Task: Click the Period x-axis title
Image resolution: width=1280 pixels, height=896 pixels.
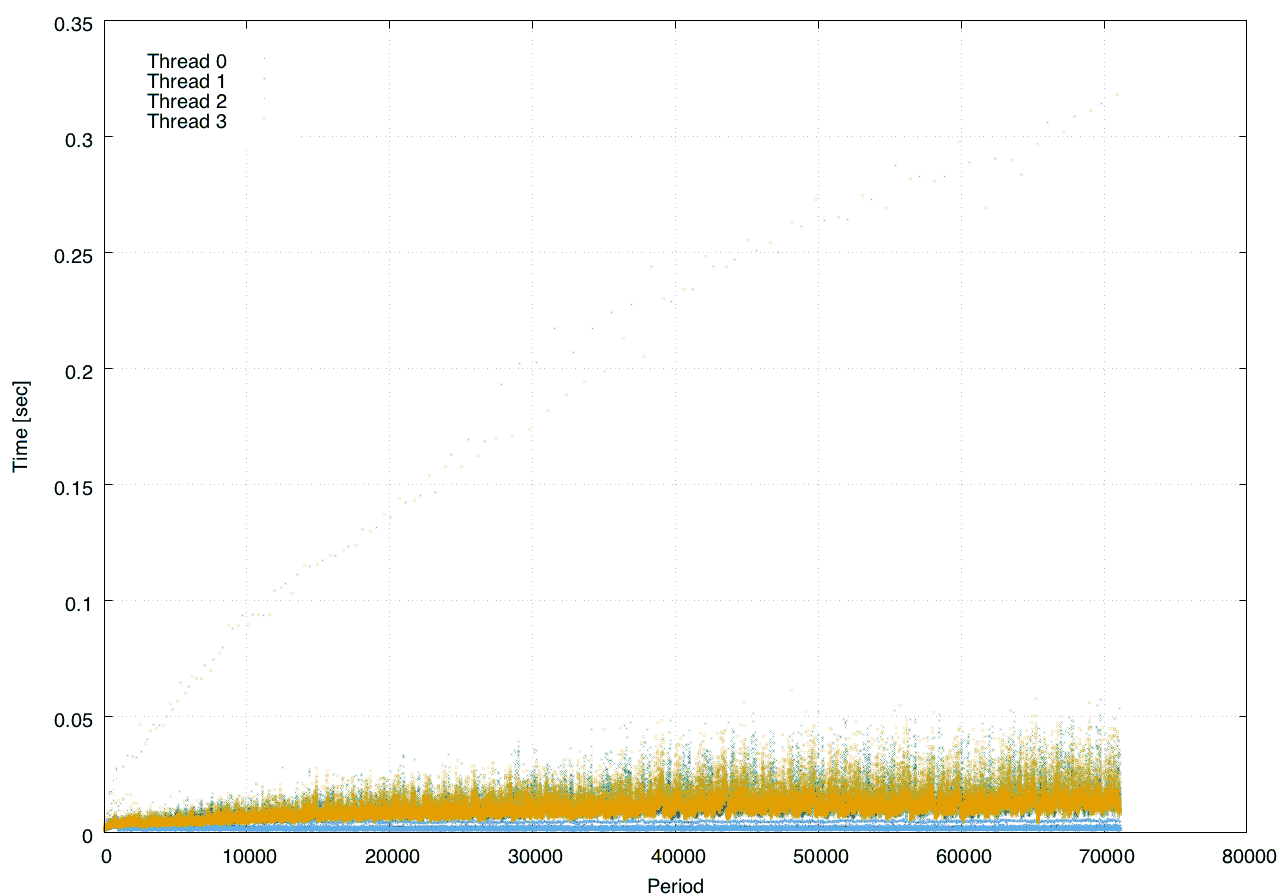Action: tap(675, 886)
